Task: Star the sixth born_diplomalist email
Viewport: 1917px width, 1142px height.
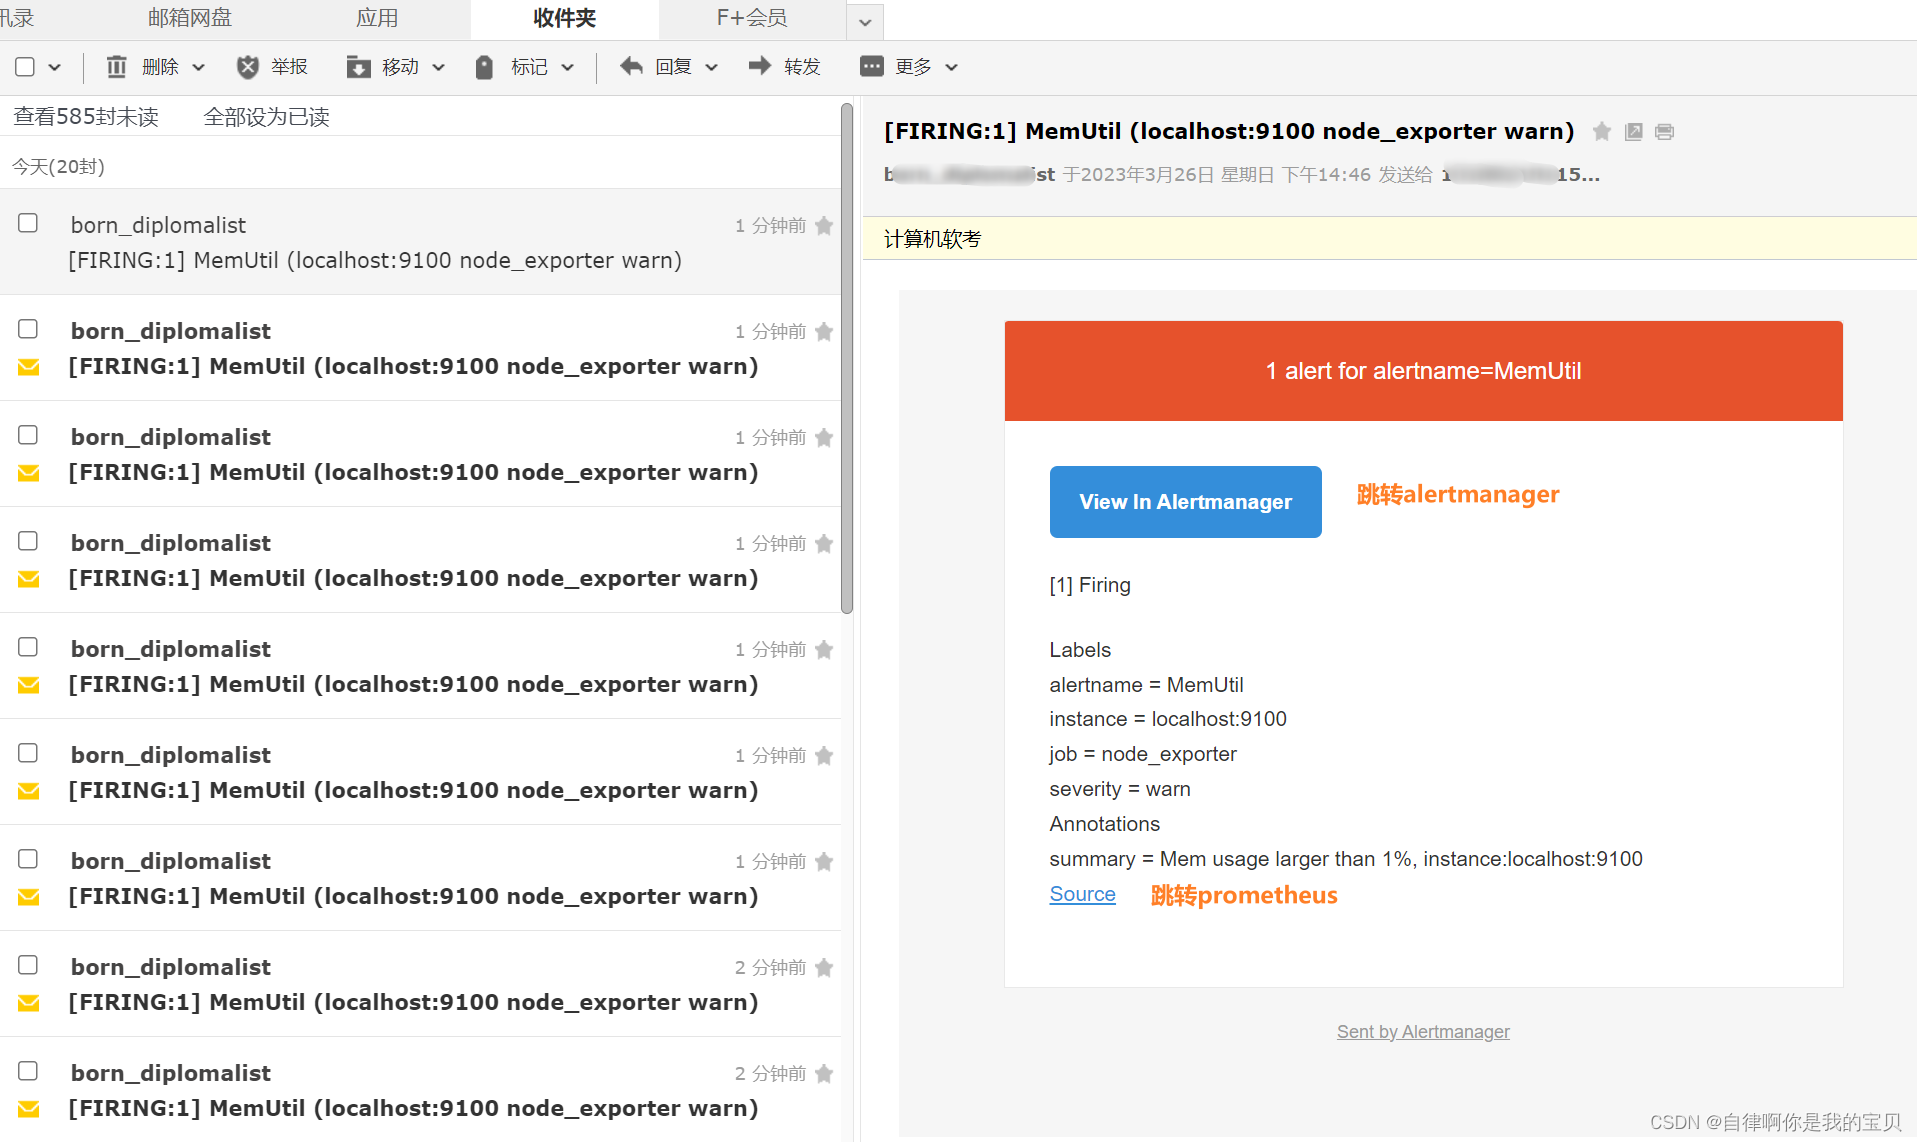Action: [824, 756]
